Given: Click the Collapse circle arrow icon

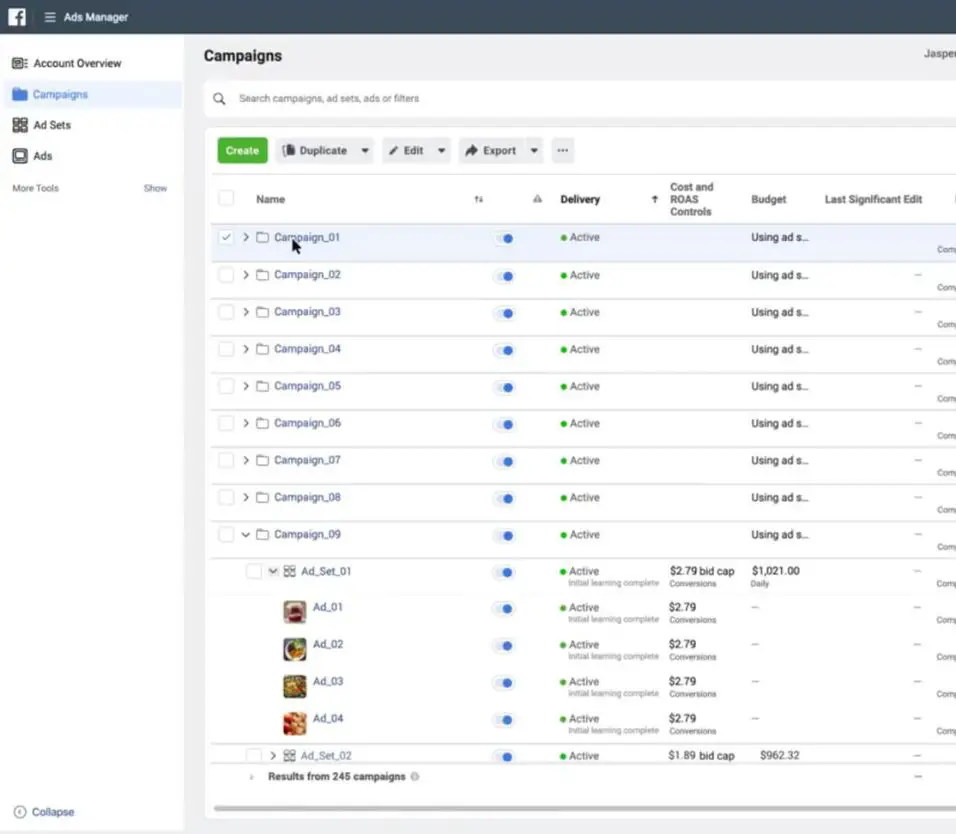Looking at the screenshot, I should pyautogui.click(x=20, y=812).
